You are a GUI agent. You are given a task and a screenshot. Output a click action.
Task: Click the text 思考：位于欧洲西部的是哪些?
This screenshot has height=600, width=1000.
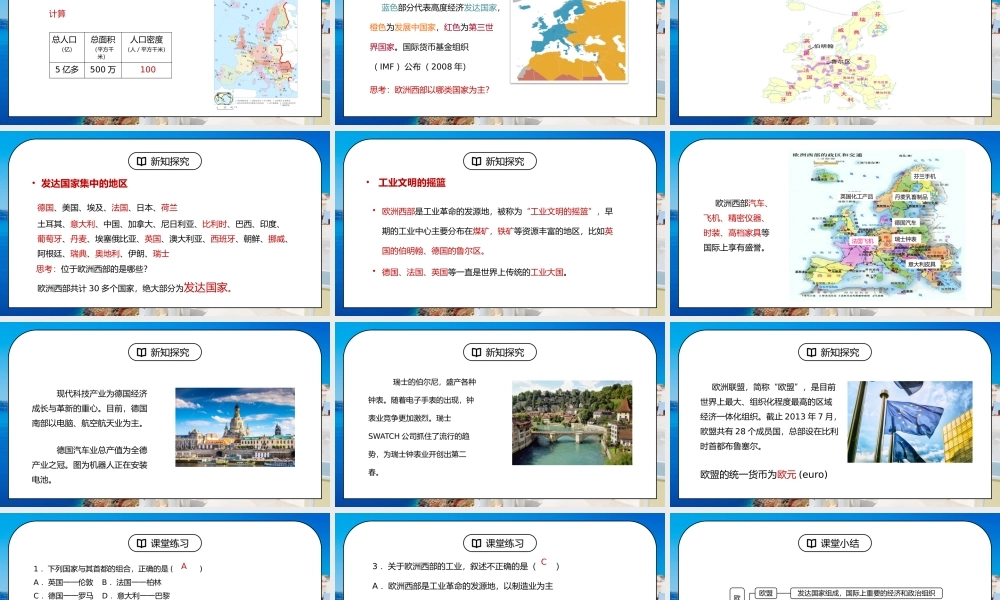91,269
